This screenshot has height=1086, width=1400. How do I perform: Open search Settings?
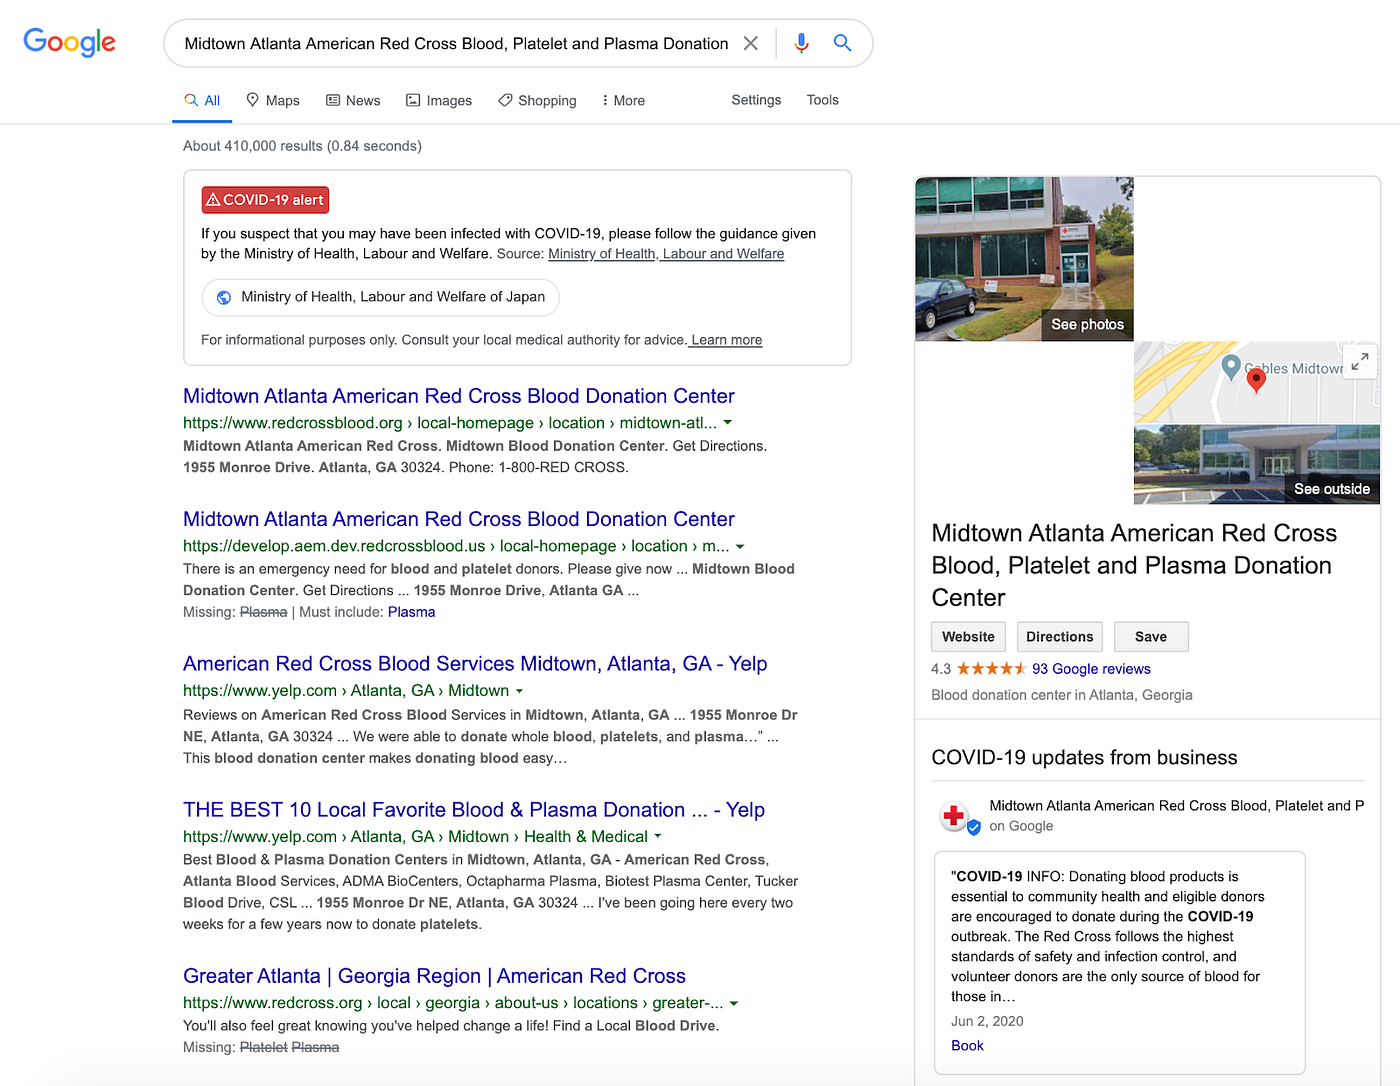point(756,100)
